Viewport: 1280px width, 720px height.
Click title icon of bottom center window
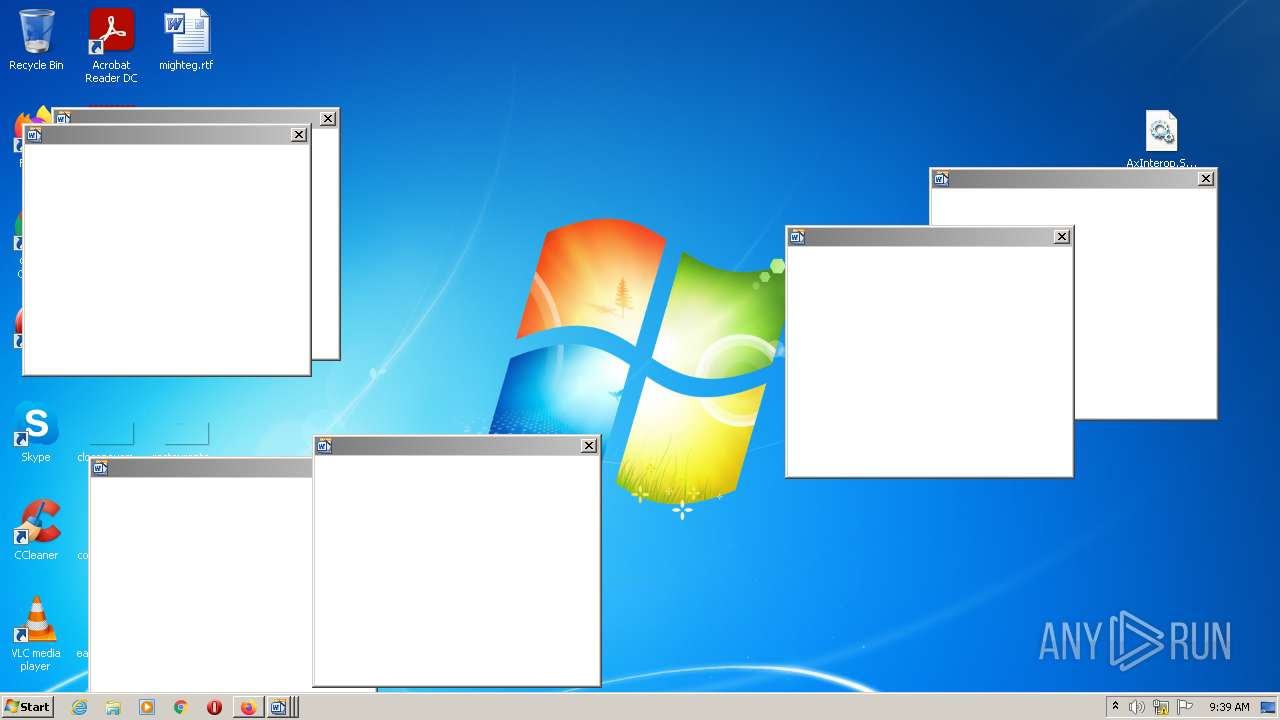coord(324,445)
